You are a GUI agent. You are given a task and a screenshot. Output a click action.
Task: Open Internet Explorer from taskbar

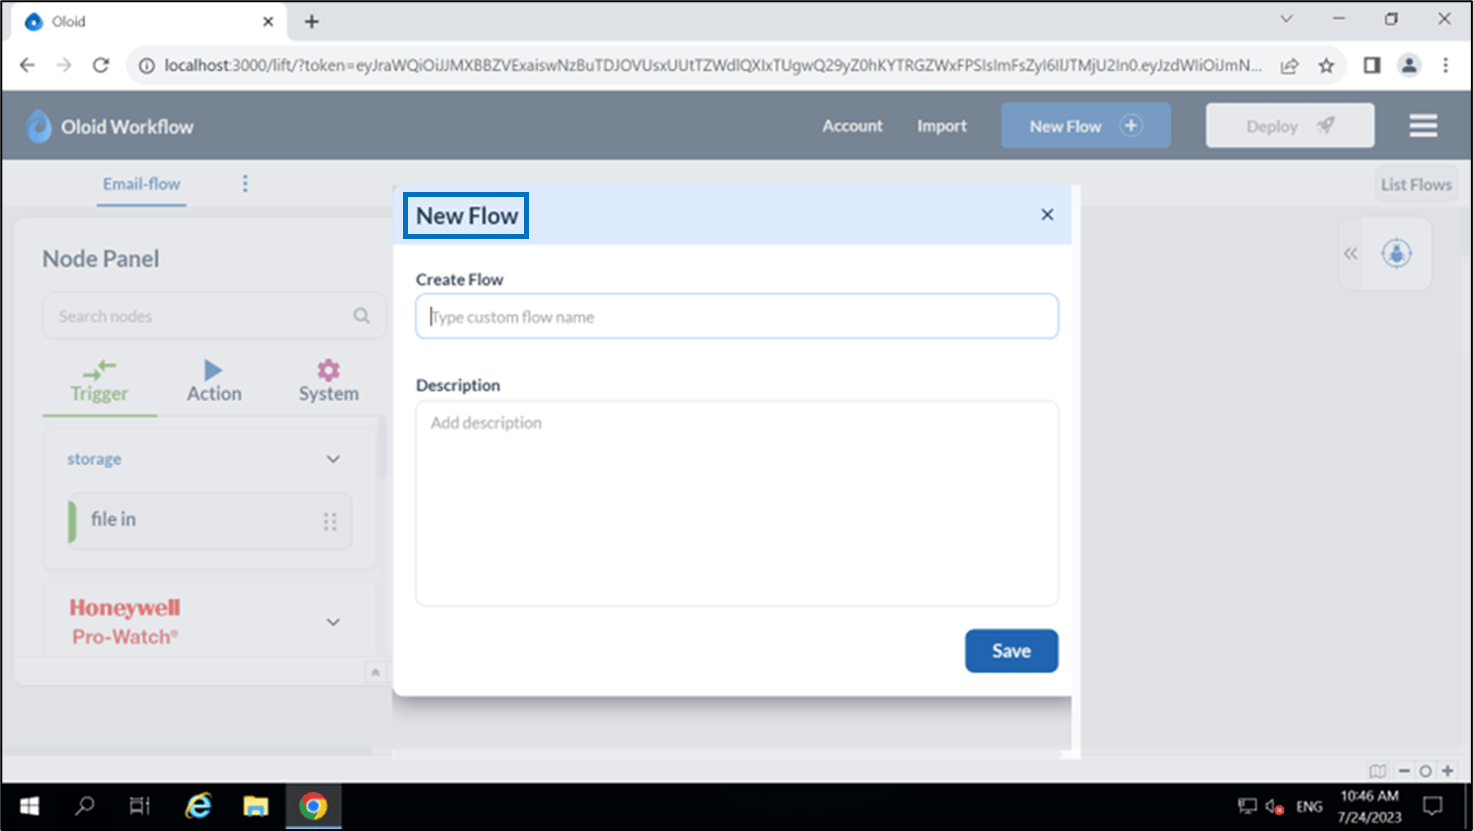click(x=199, y=806)
